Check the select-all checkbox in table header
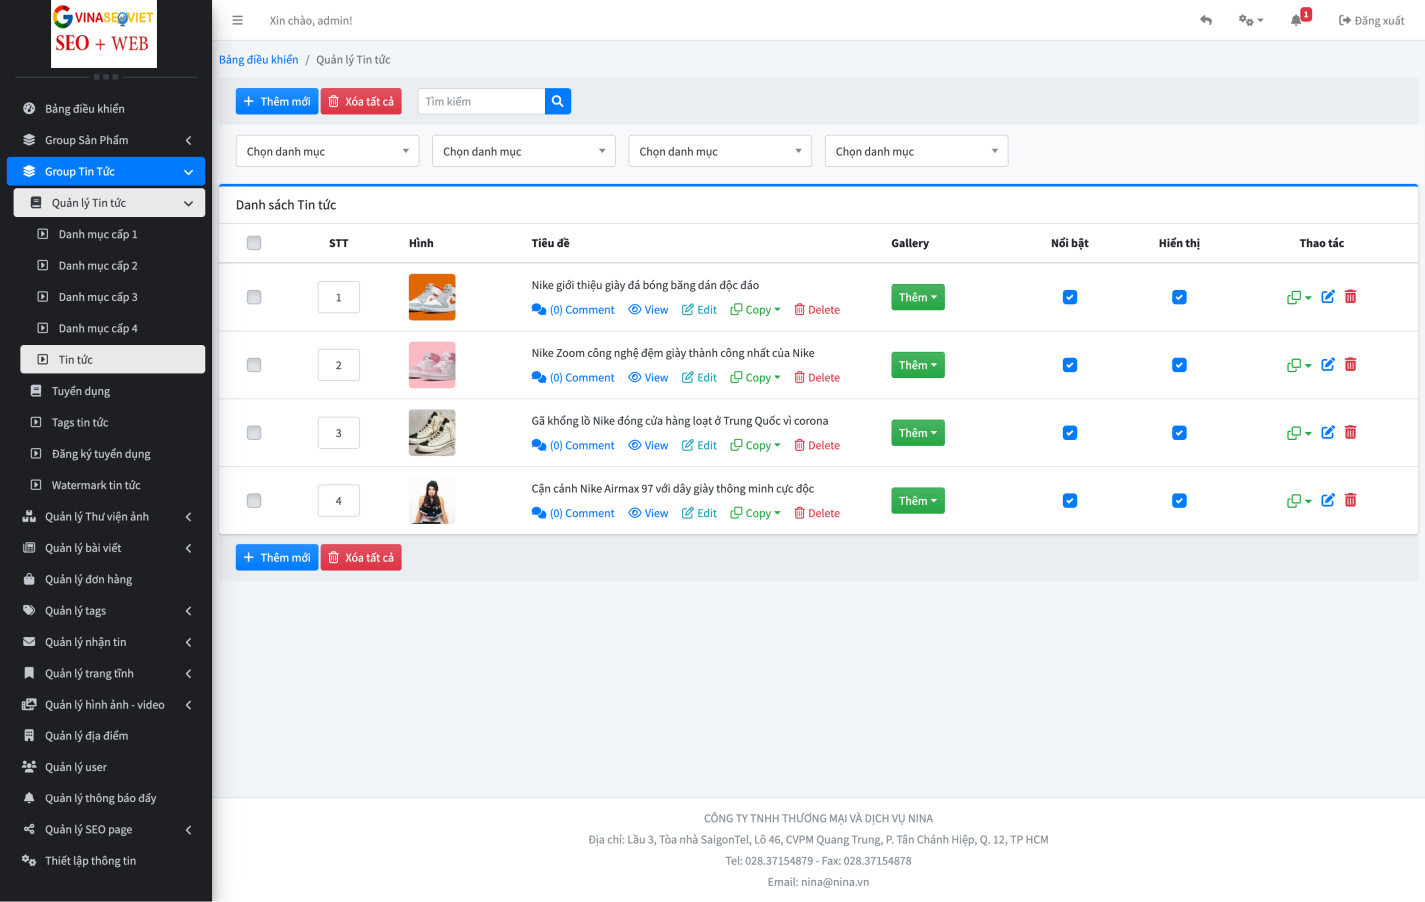Viewport: 1425px width, 902px height. tap(254, 243)
